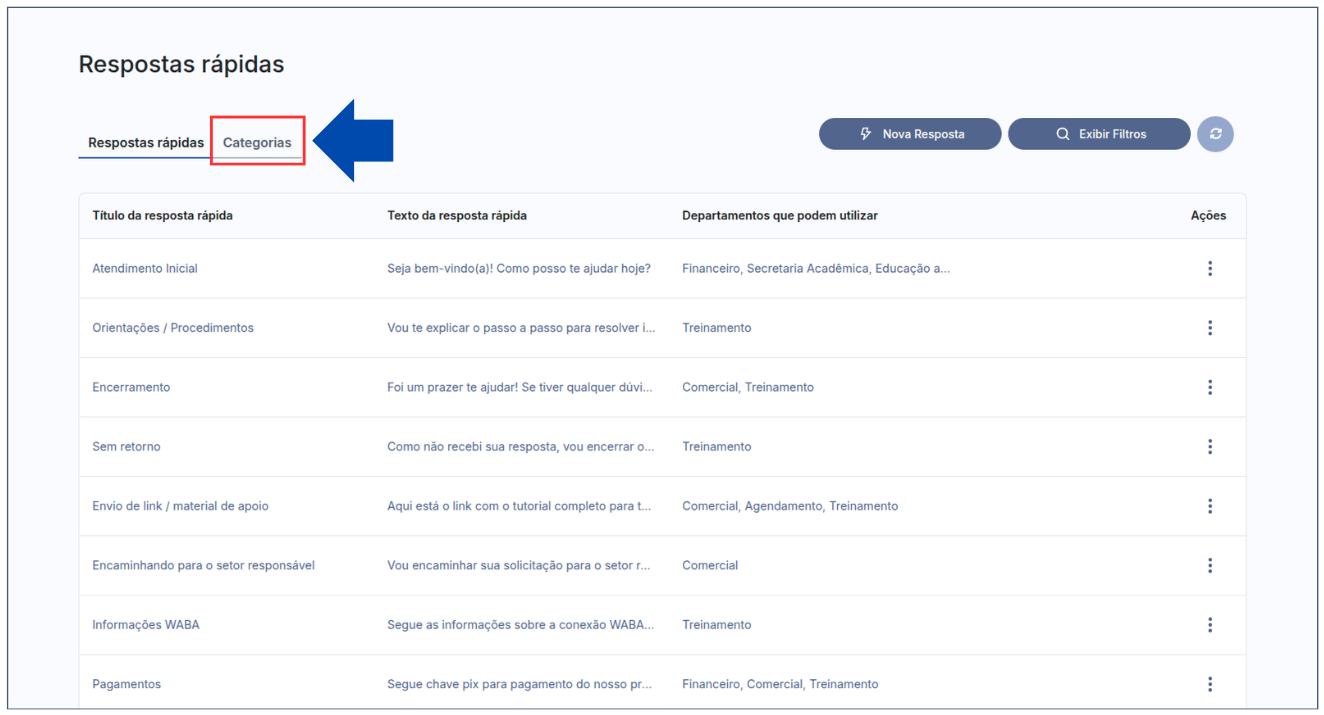
Task: Open three-dot menu for Informações WABA
Action: point(1209,625)
